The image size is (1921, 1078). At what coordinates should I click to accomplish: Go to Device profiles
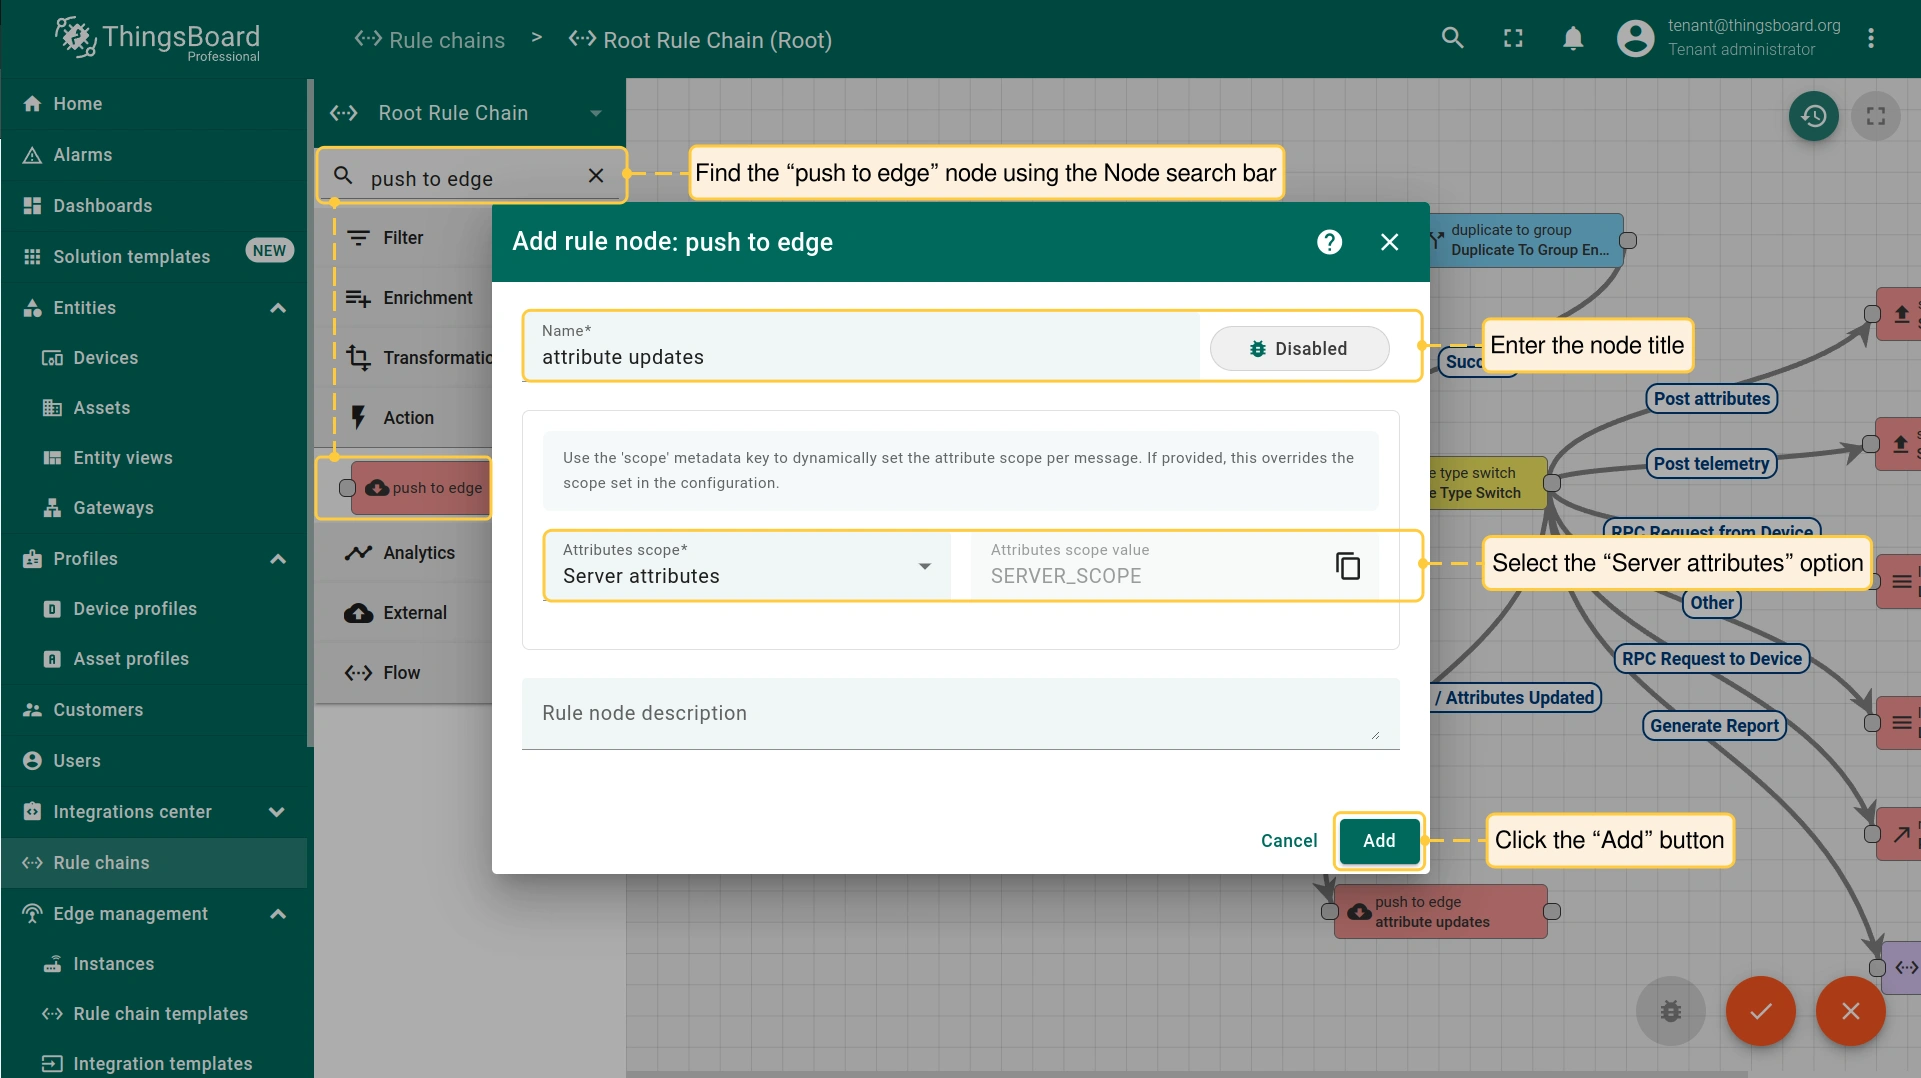point(135,609)
